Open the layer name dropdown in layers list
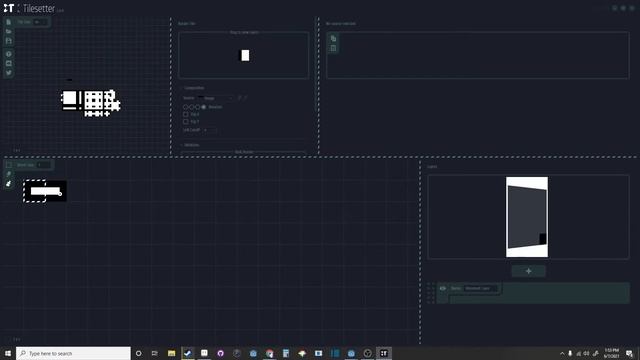The width and height of the screenshot is (640, 360). [481, 288]
